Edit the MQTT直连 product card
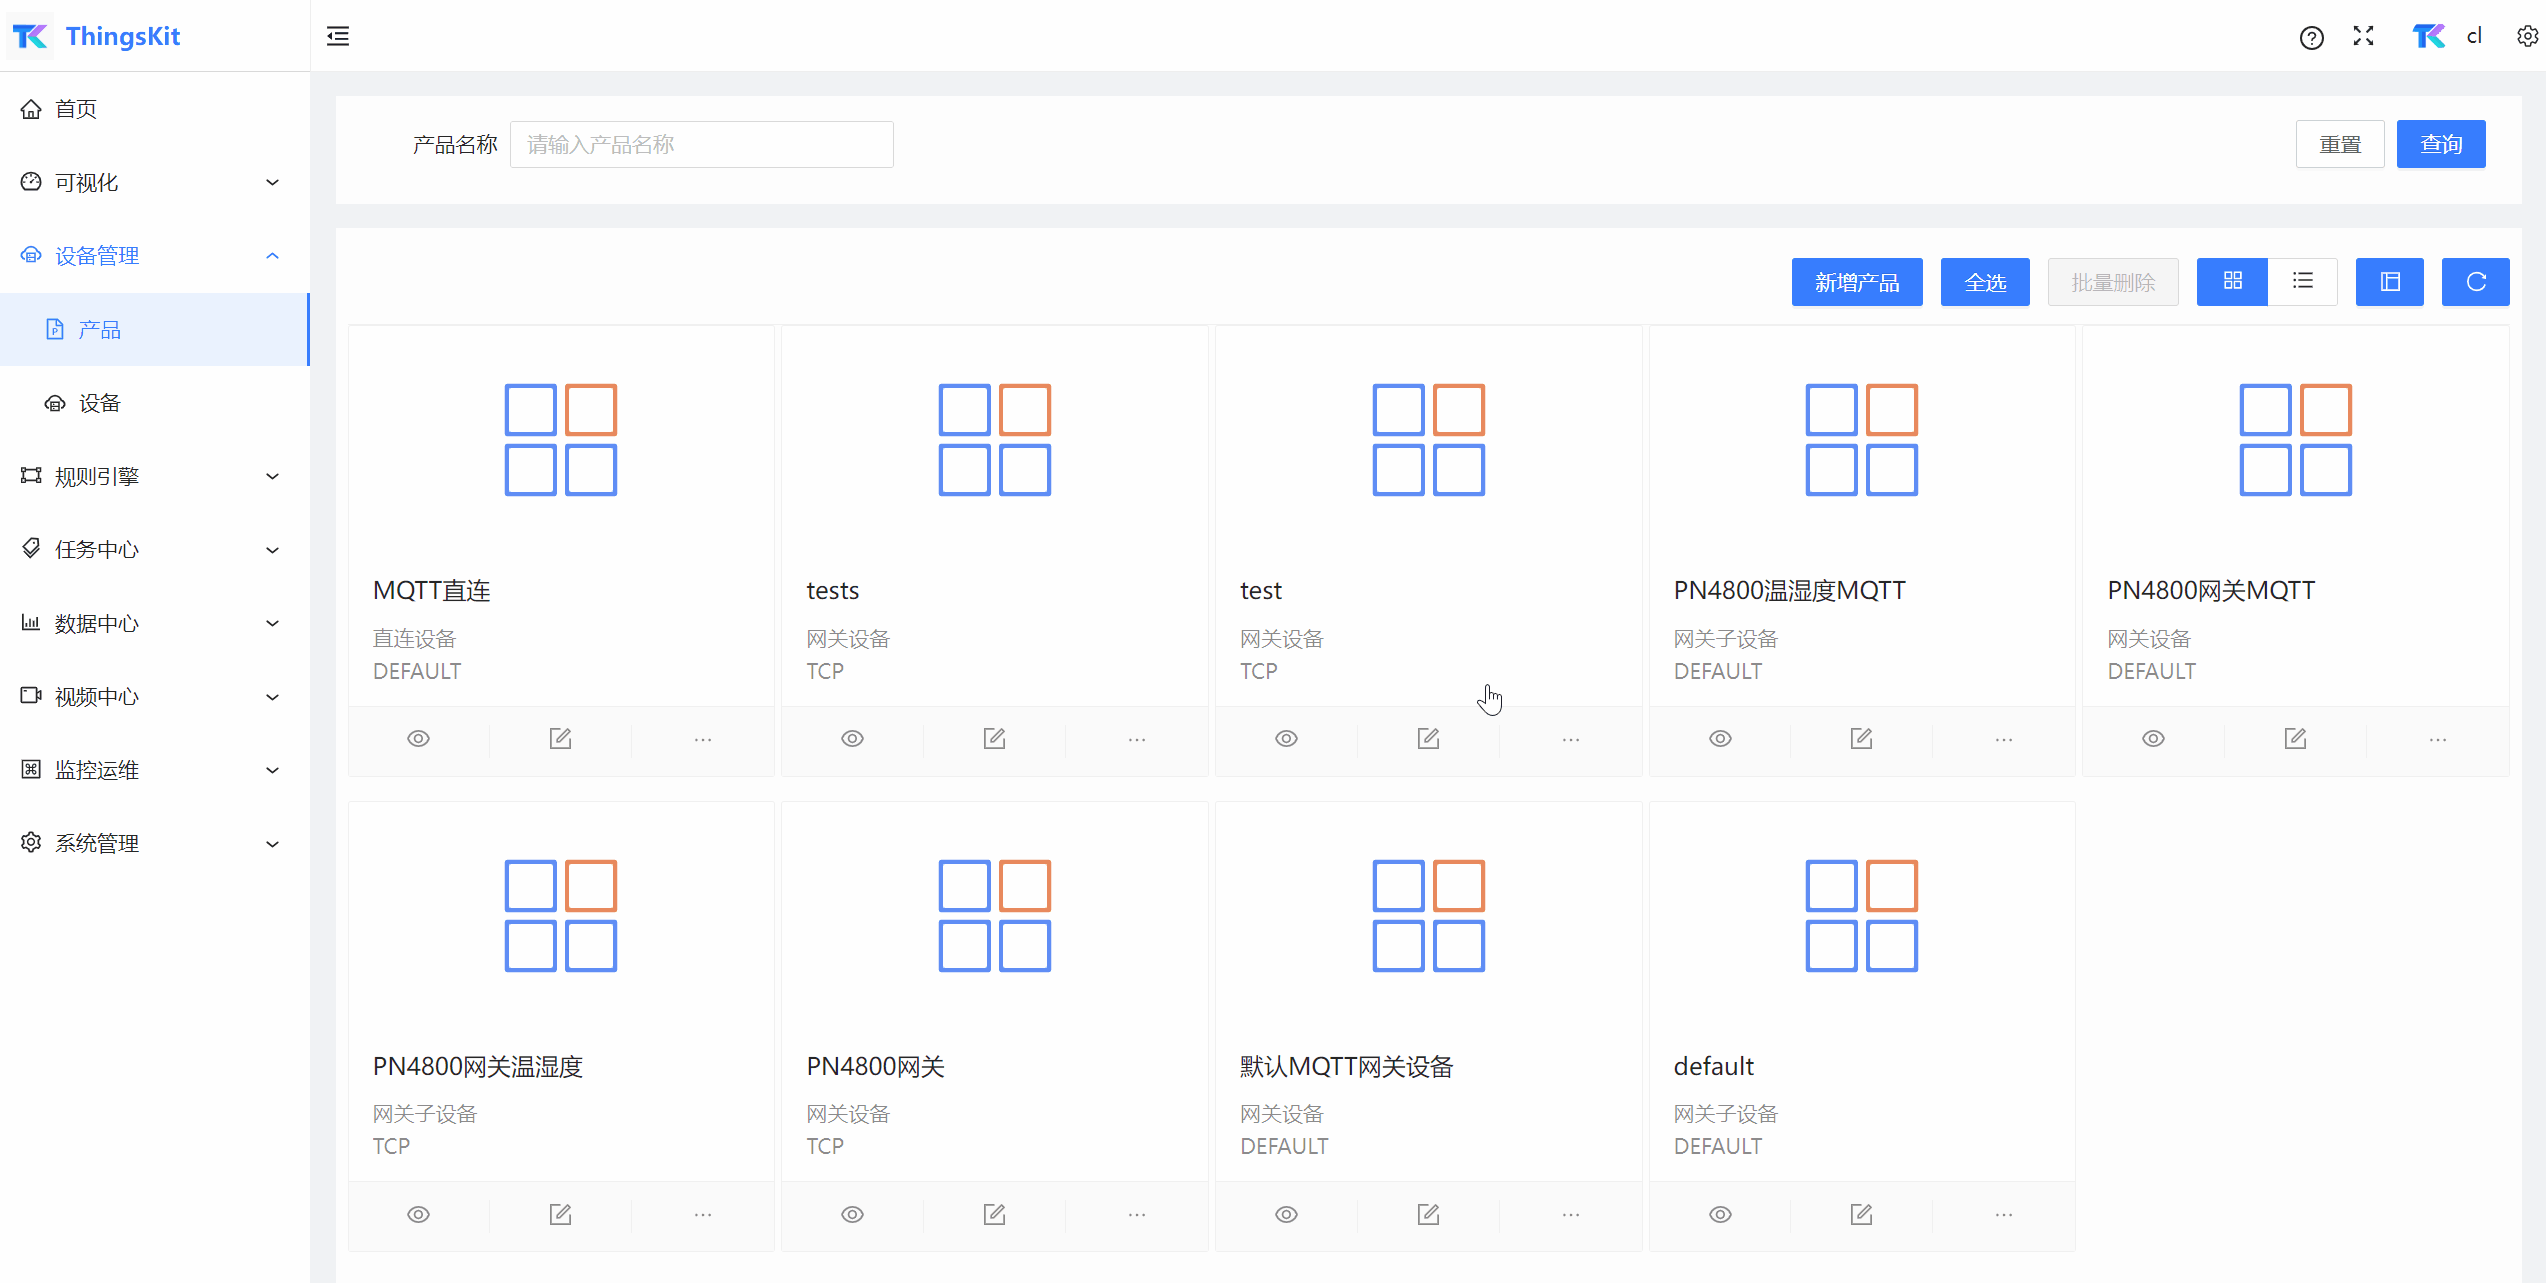 tap(560, 739)
